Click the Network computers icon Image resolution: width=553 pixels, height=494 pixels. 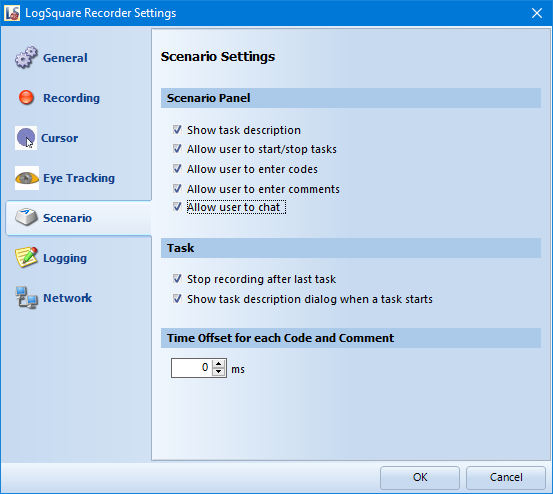[x=26, y=298]
